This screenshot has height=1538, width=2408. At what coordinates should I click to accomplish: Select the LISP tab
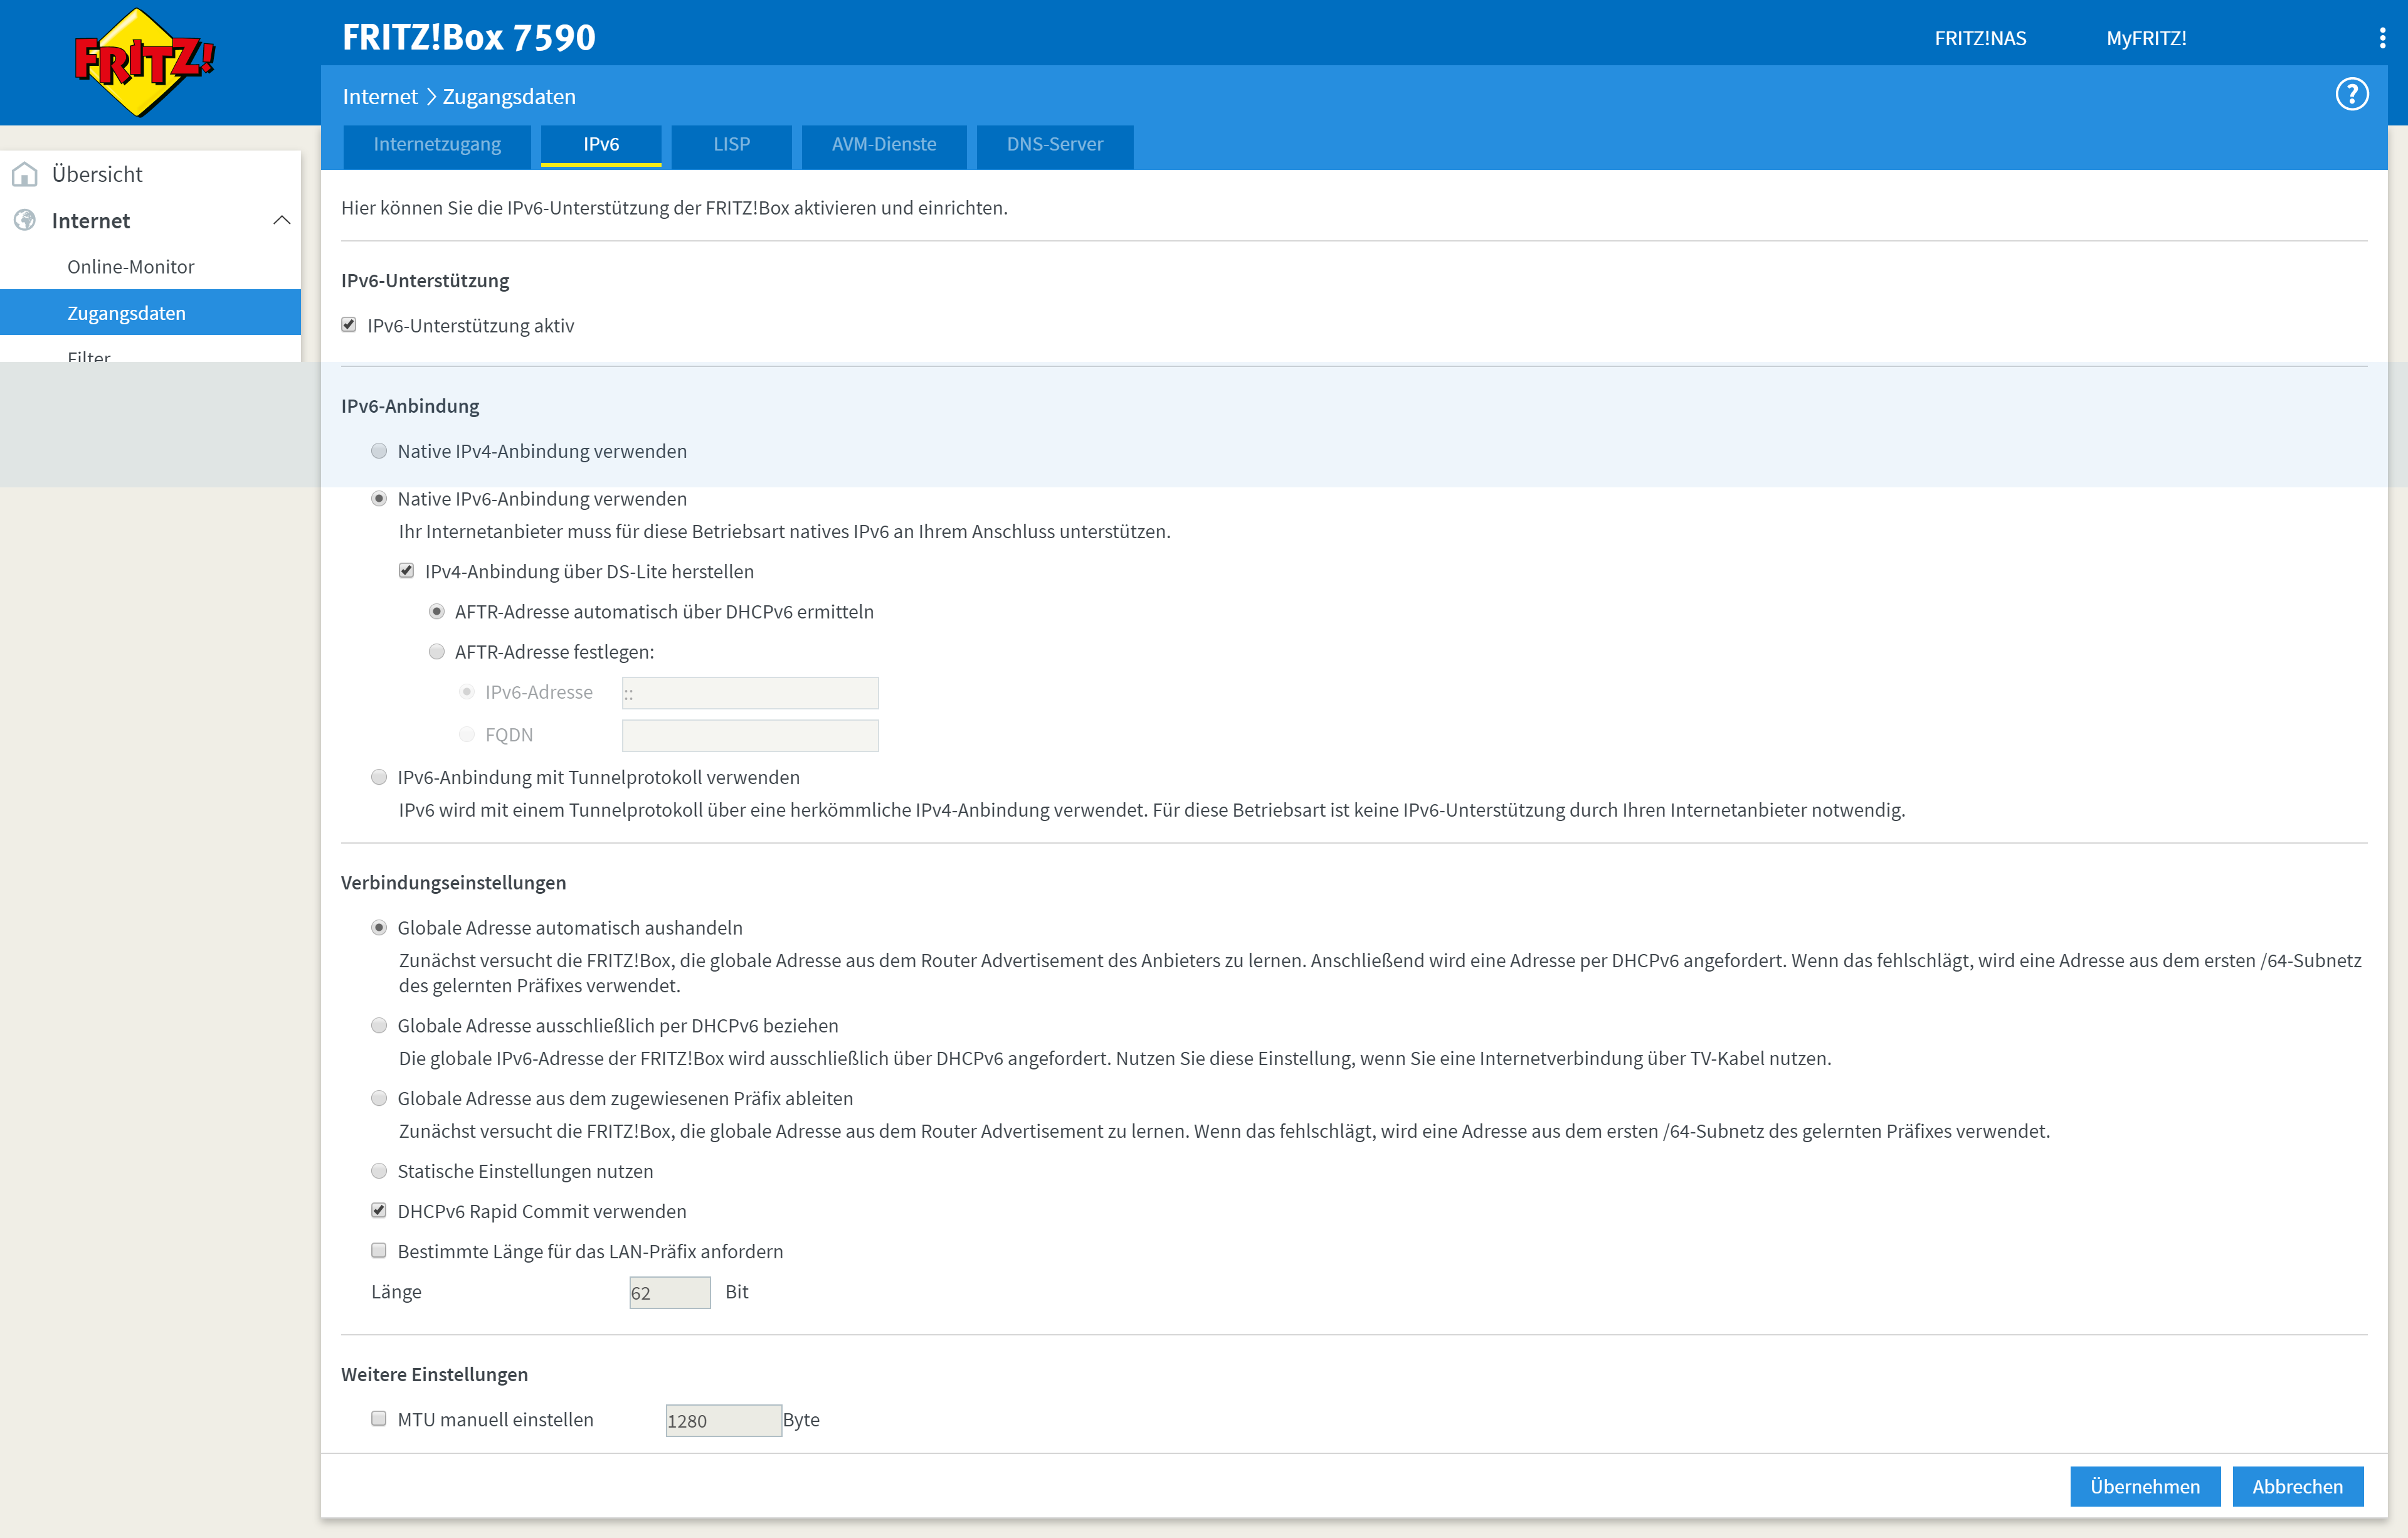point(731,145)
